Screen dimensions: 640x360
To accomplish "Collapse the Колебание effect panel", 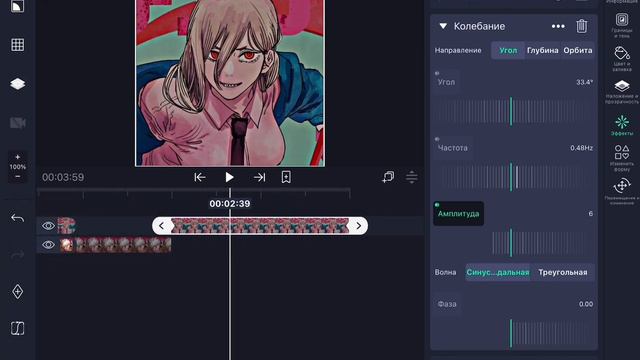I will (x=443, y=26).
